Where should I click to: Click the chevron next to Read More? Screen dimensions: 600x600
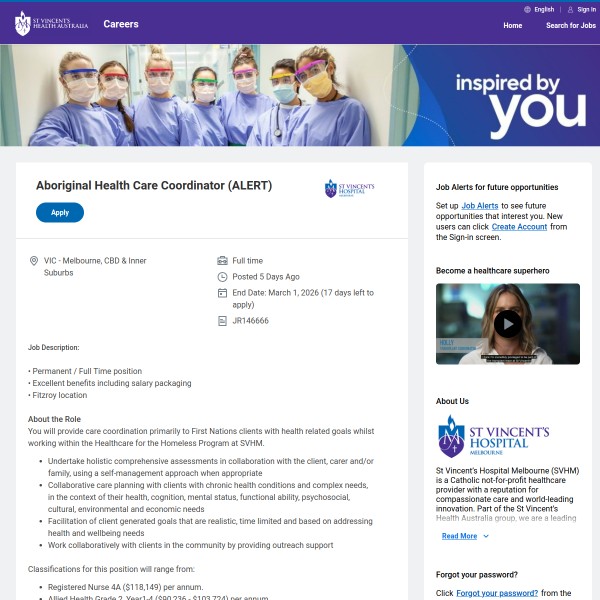tap(486, 536)
